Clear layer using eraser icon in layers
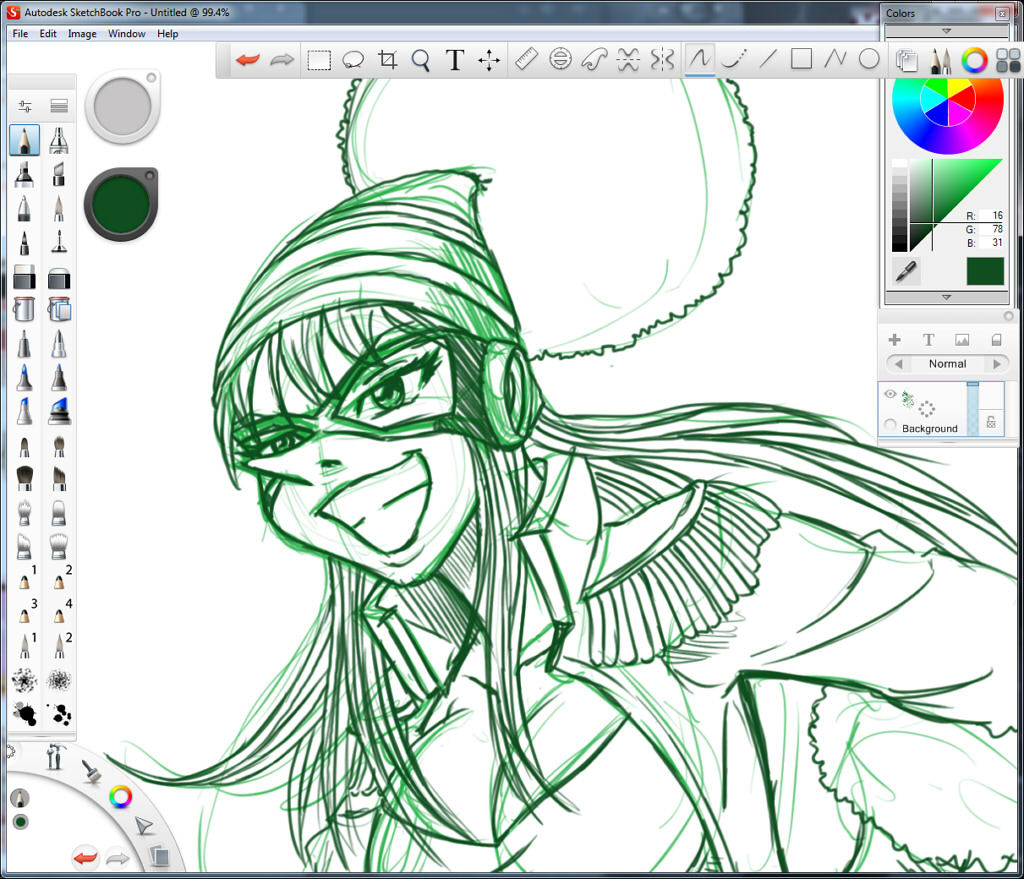The height and width of the screenshot is (879, 1024). 996,340
